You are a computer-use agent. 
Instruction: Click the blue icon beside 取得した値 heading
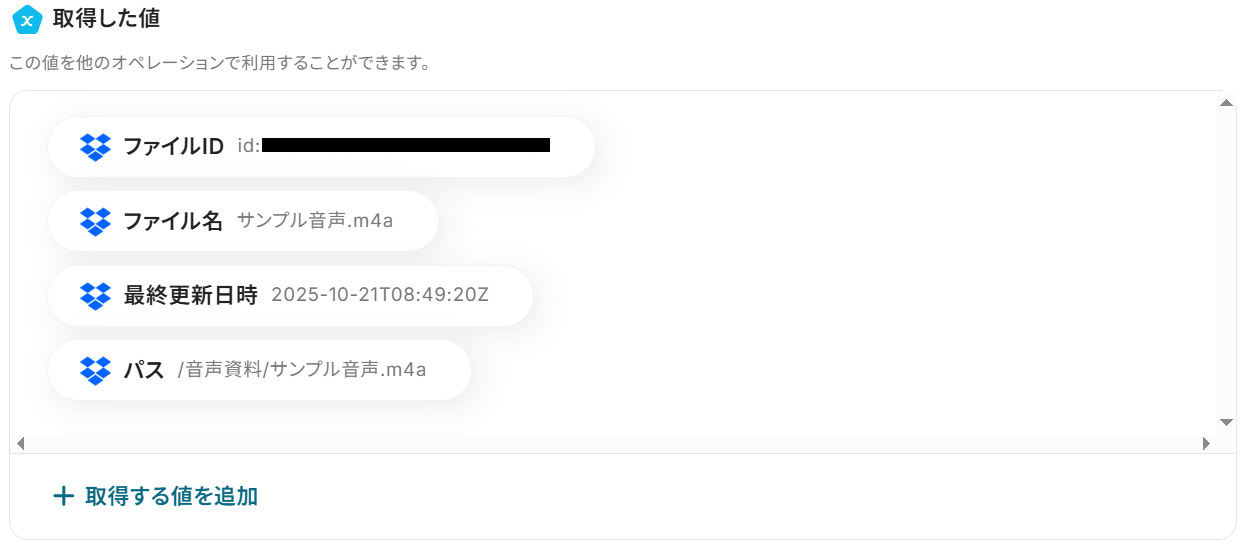[27, 19]
